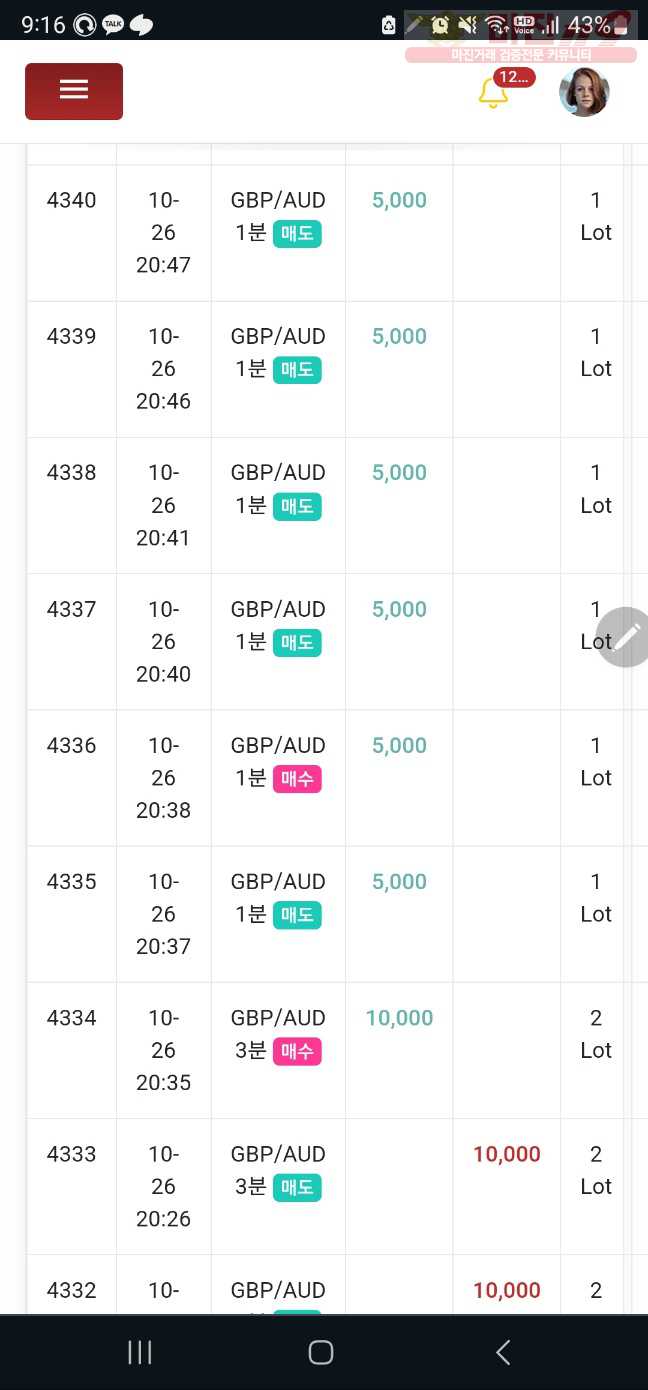648x1390 pixels.
Task: Click the 10,000 green amount in row 4334
Action: point(399,1018)
